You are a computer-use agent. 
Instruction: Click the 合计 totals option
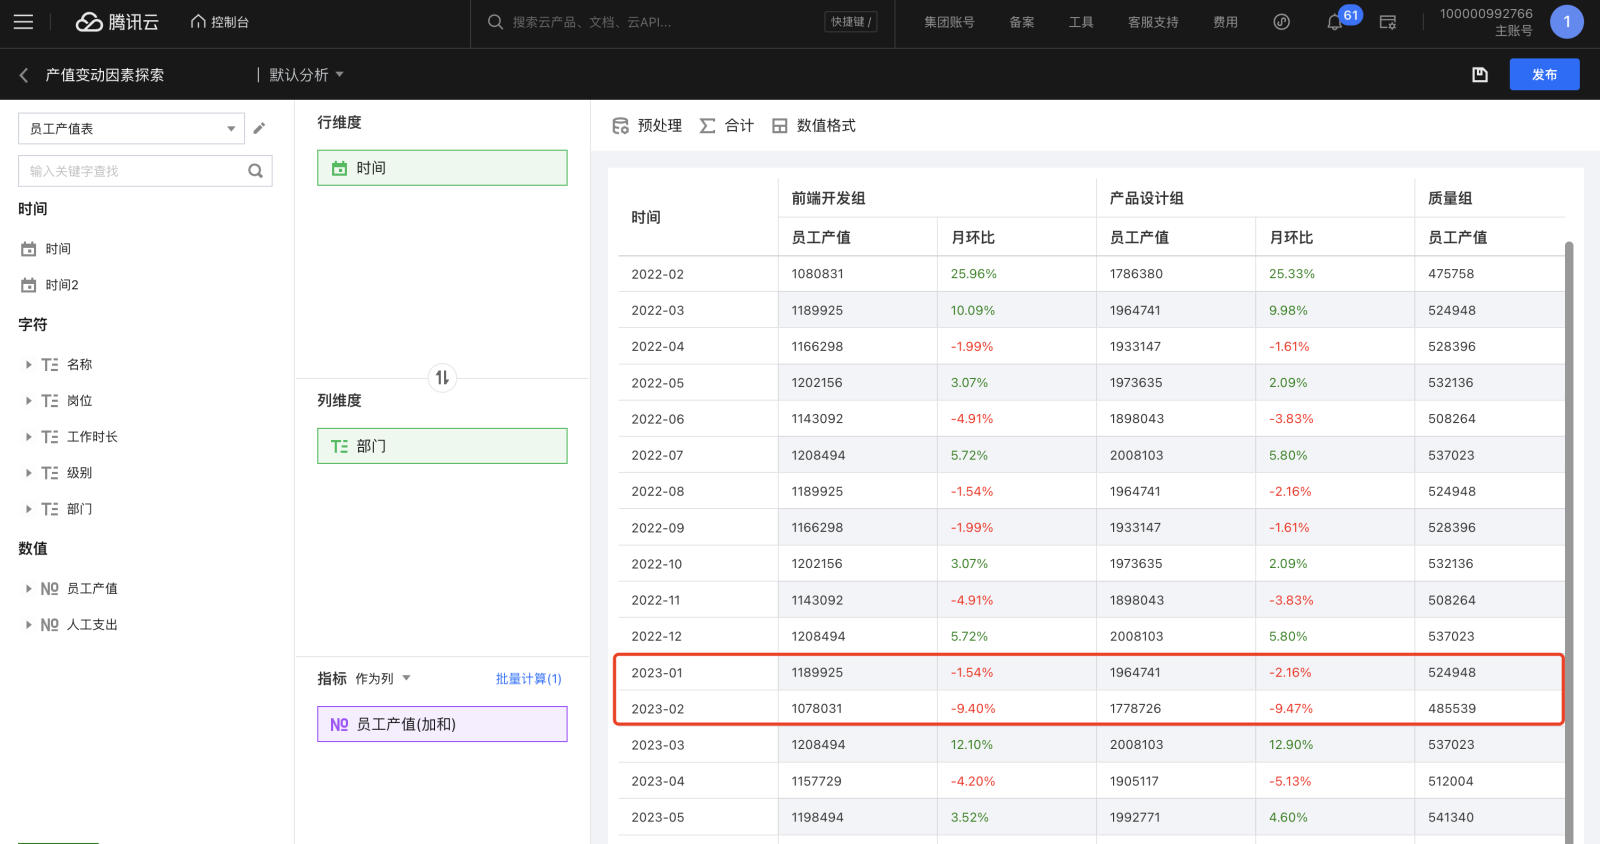click(727, 126)
